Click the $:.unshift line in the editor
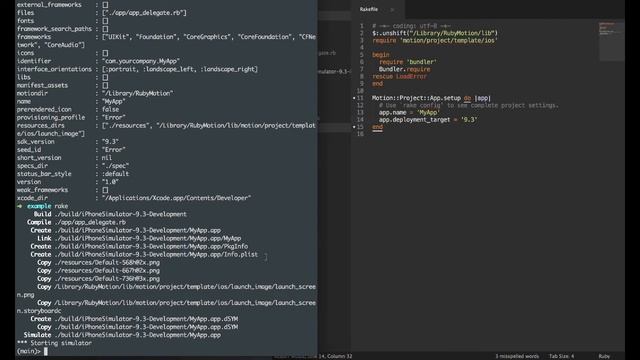This screenshot has width=640, height=360. tap(435, 33)
